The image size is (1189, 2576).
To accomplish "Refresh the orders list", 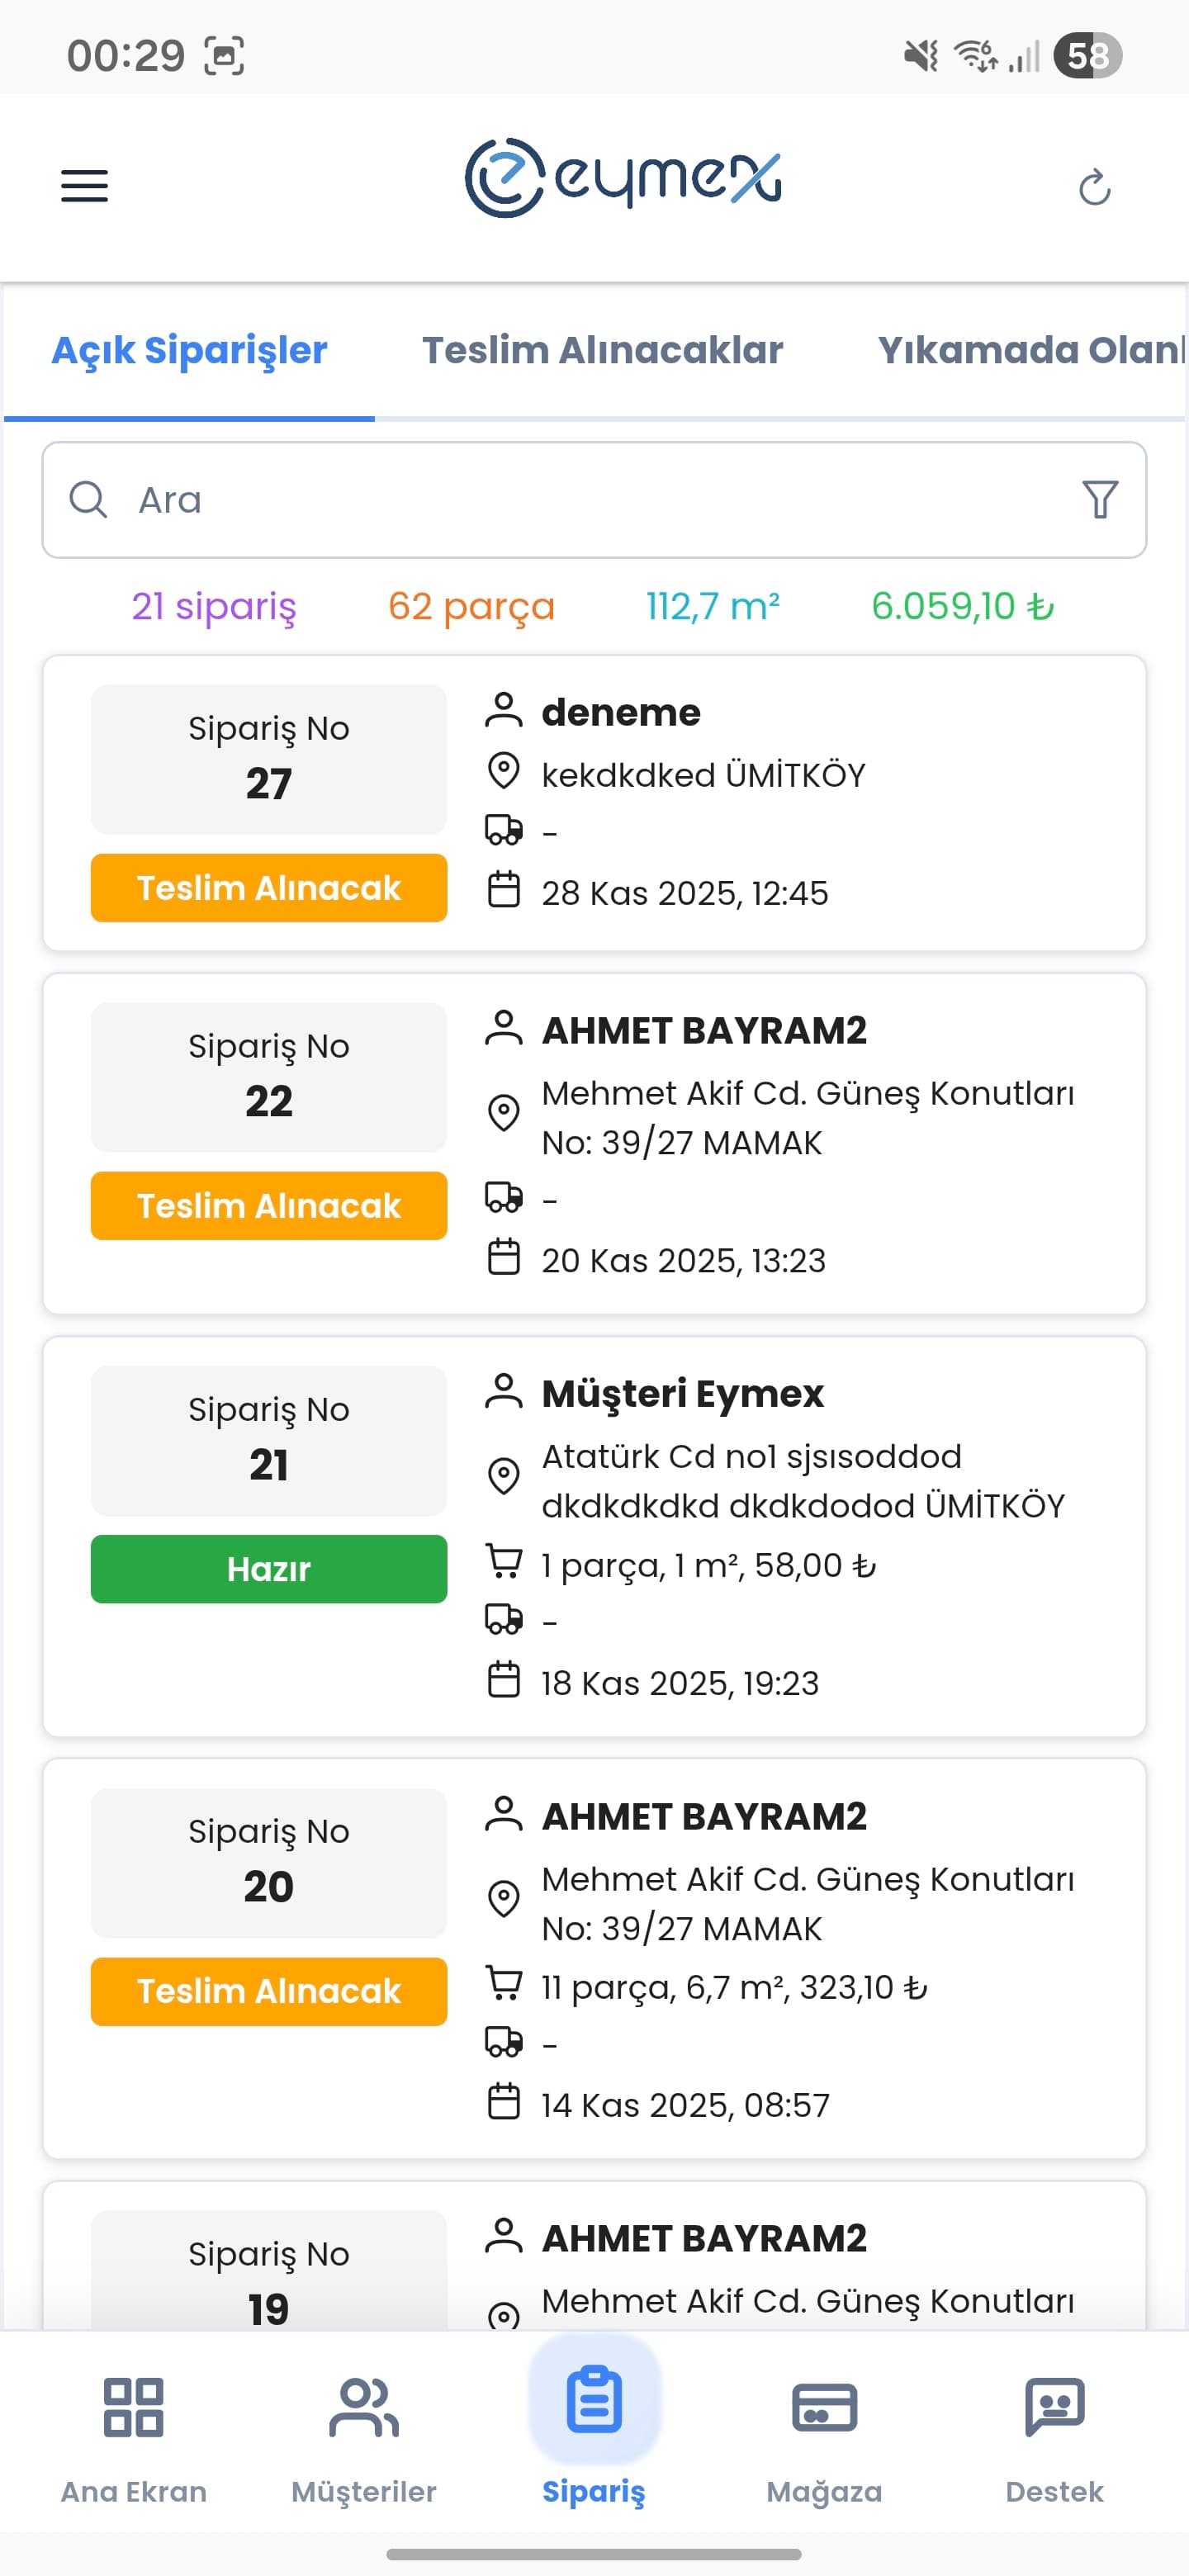I will click(x=1095, y=187).
